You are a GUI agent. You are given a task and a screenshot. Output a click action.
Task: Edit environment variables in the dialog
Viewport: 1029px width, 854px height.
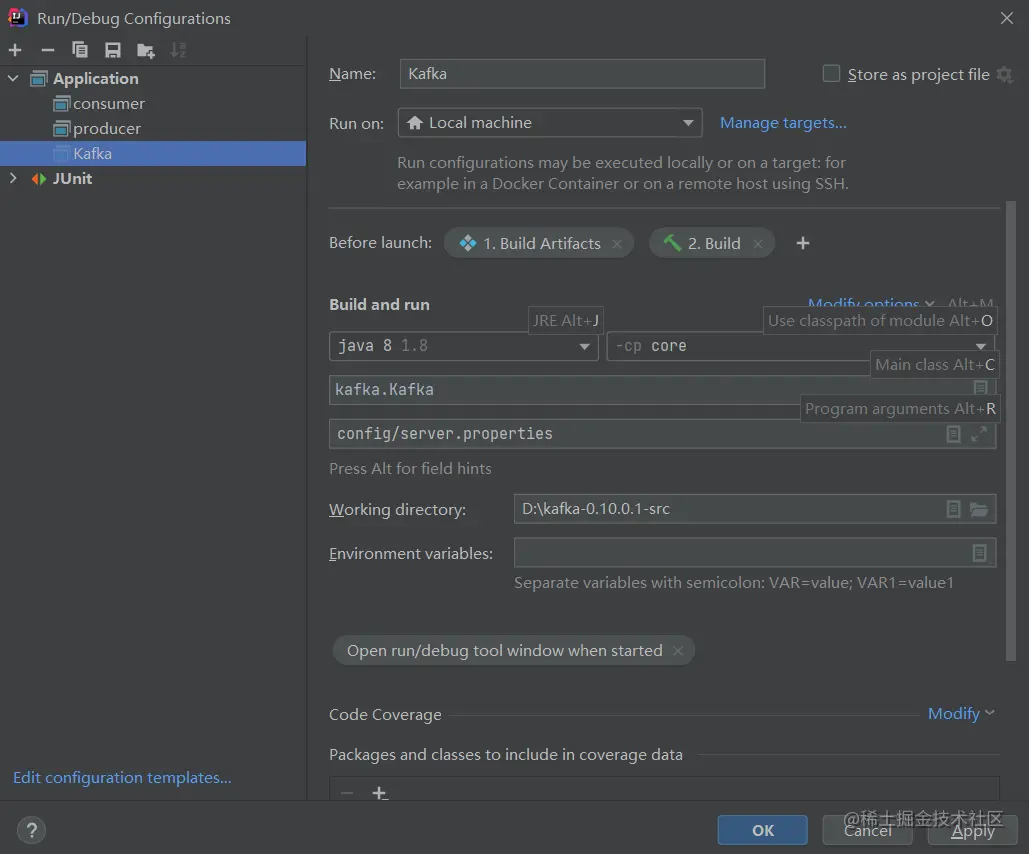(979, 553)
